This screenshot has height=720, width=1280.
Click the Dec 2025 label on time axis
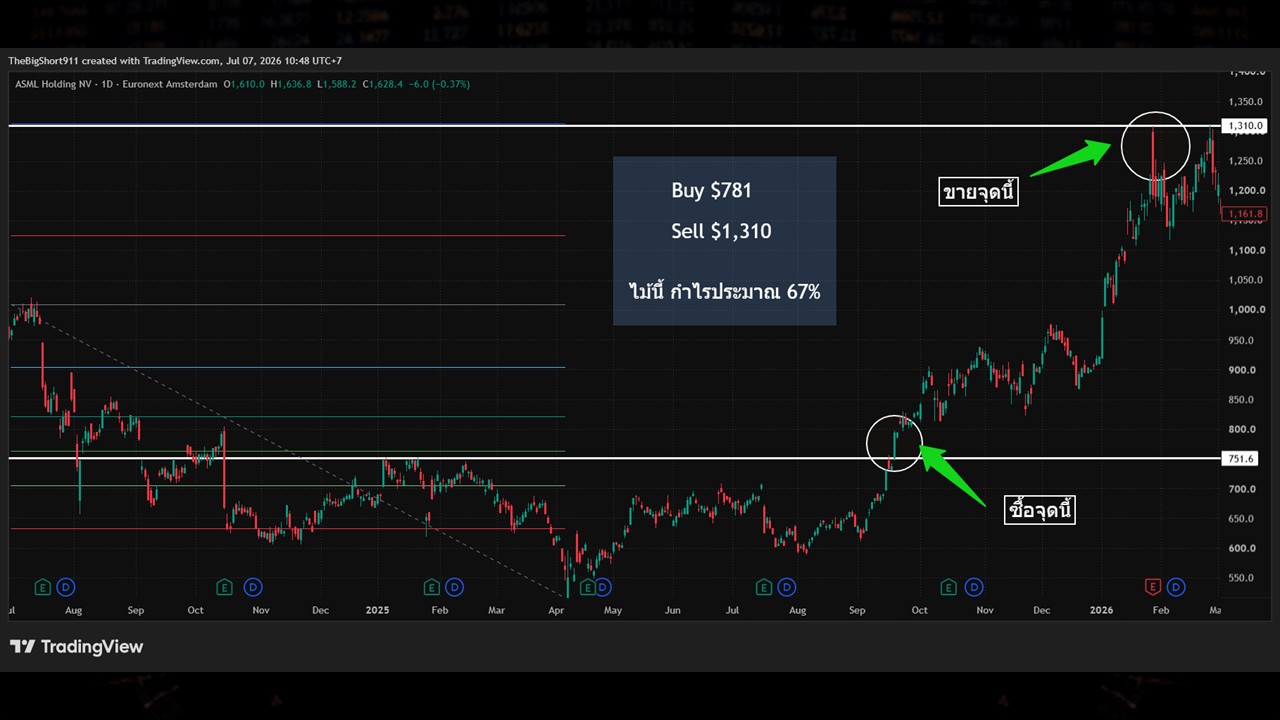click(1042, 610)
